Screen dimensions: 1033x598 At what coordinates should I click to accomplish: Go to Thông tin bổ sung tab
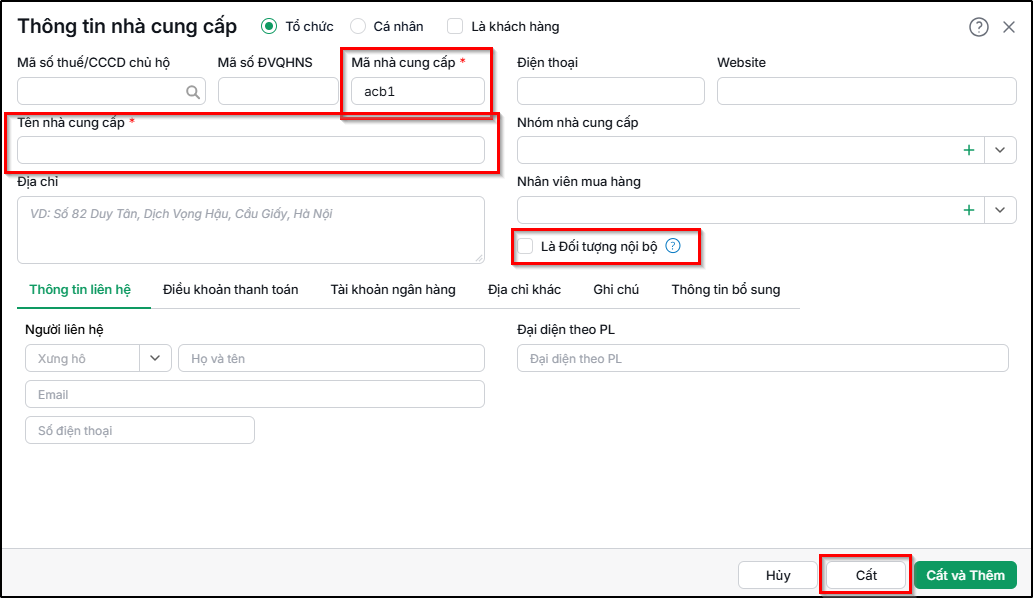point(725,290)
